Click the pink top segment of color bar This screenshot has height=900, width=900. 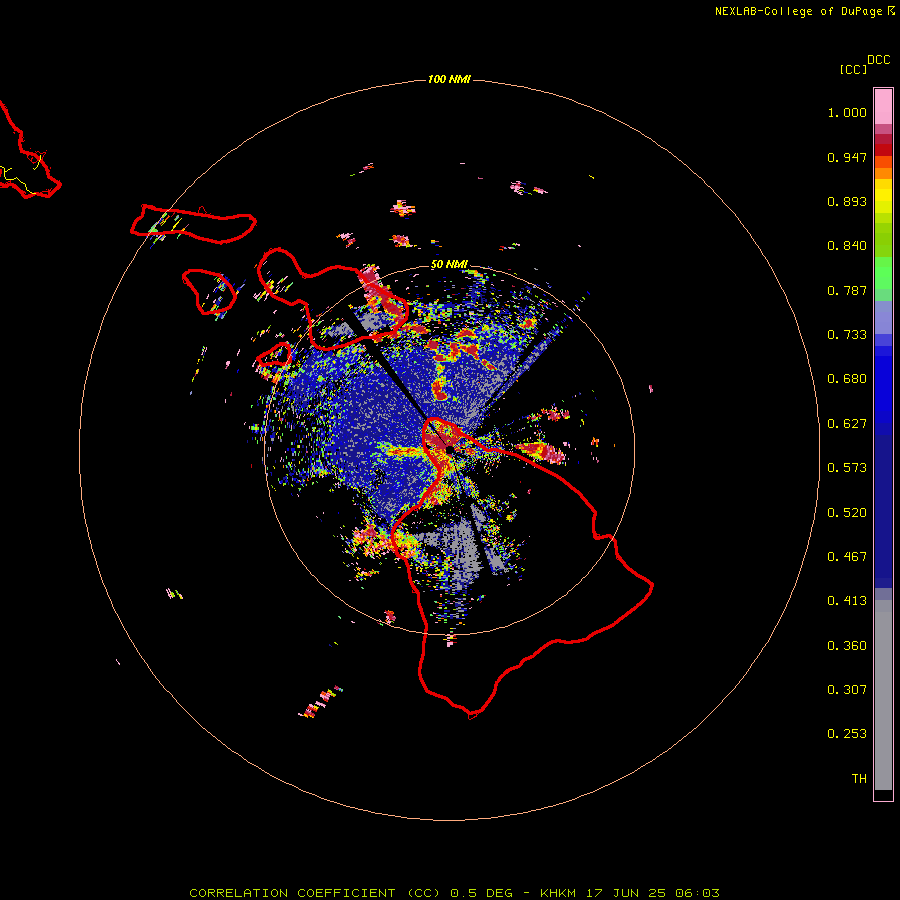pyautogui.click(x=883, y=106)
